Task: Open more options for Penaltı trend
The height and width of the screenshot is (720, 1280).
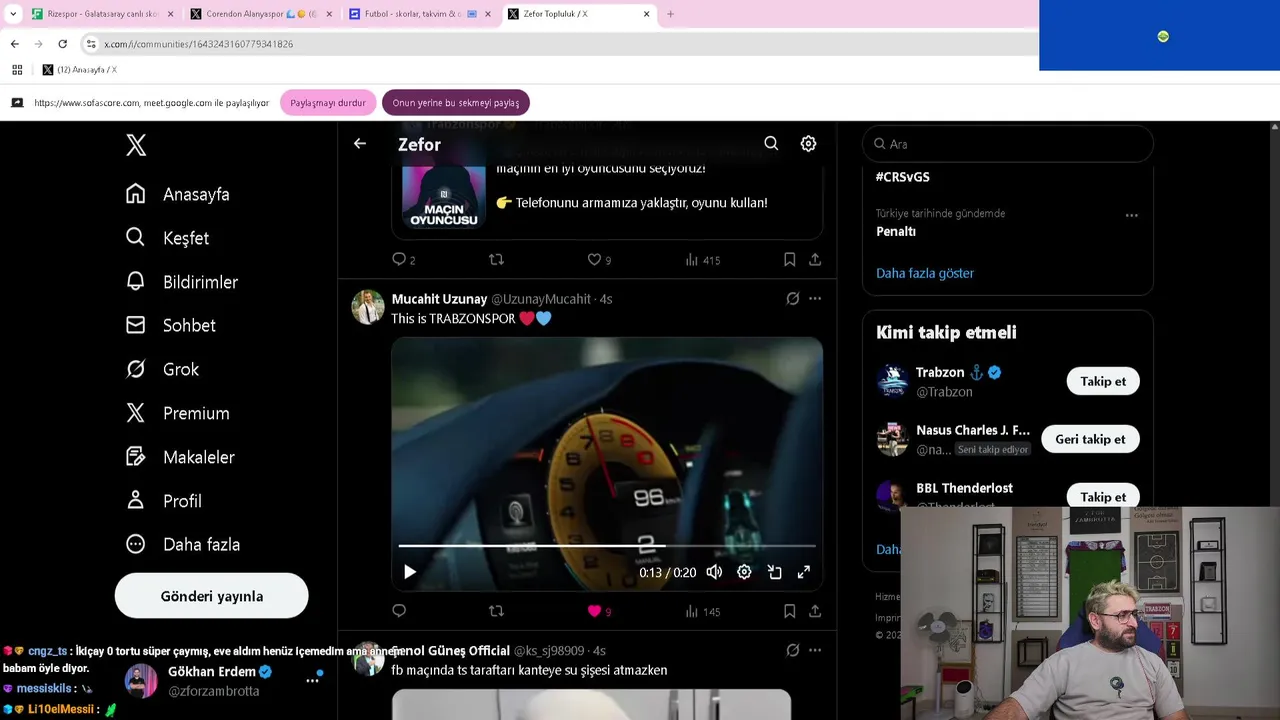Action: [x=1131, y=215]
